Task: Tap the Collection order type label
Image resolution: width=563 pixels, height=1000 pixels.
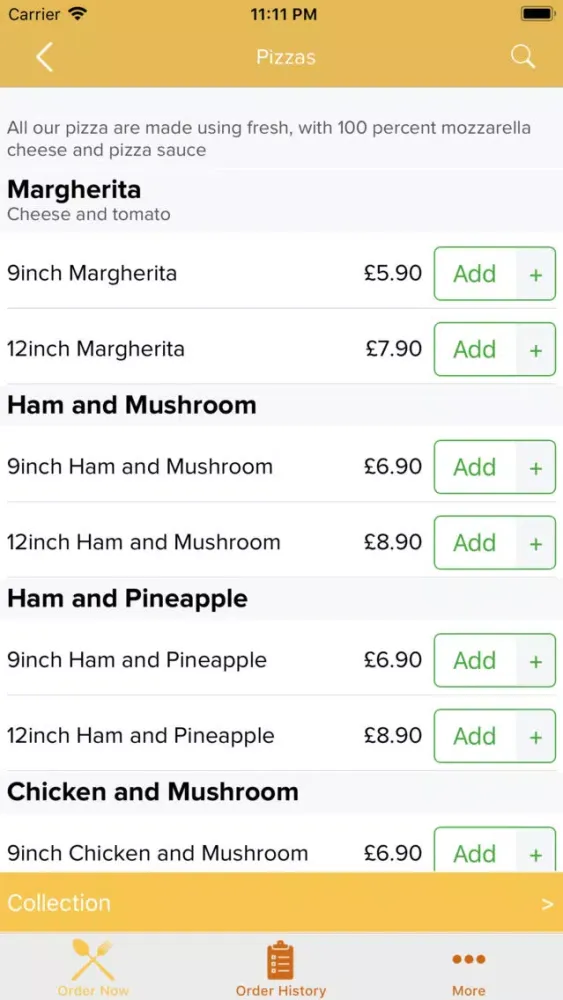Action: coord(59,903)
